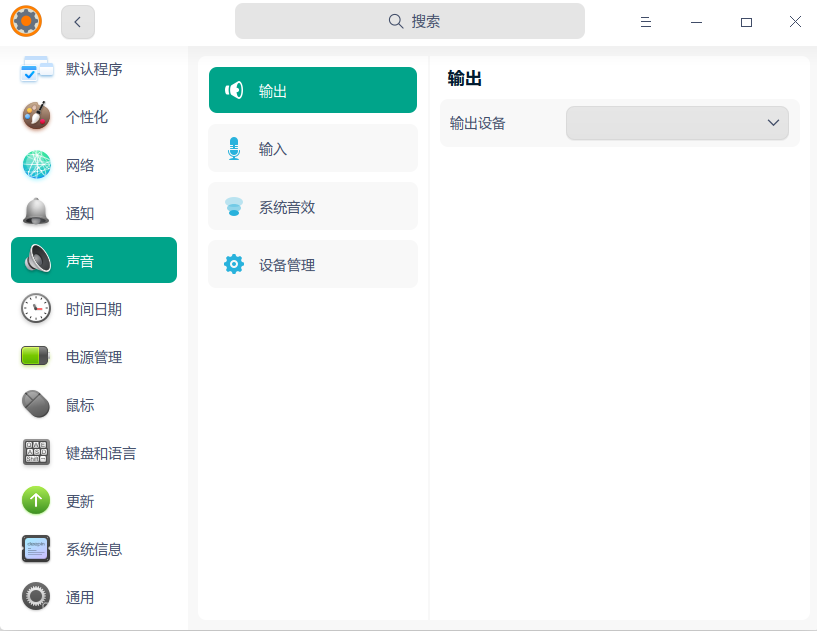817x631 pixels.
Task: Open the 输出设备 combo box
Action: [x=677, y=123]
